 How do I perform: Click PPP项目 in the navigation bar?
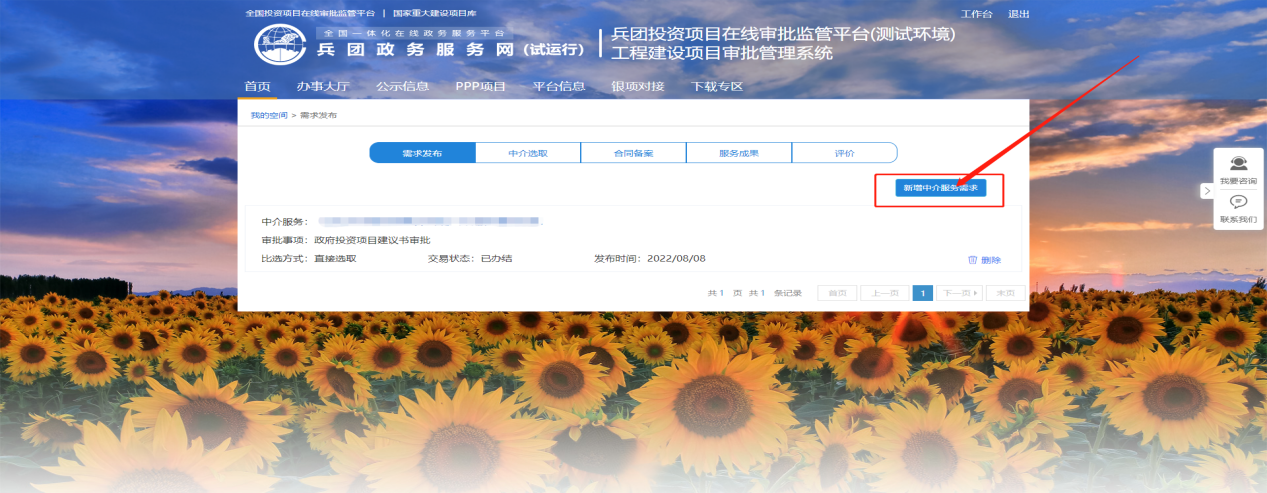[x=480, y=86]
